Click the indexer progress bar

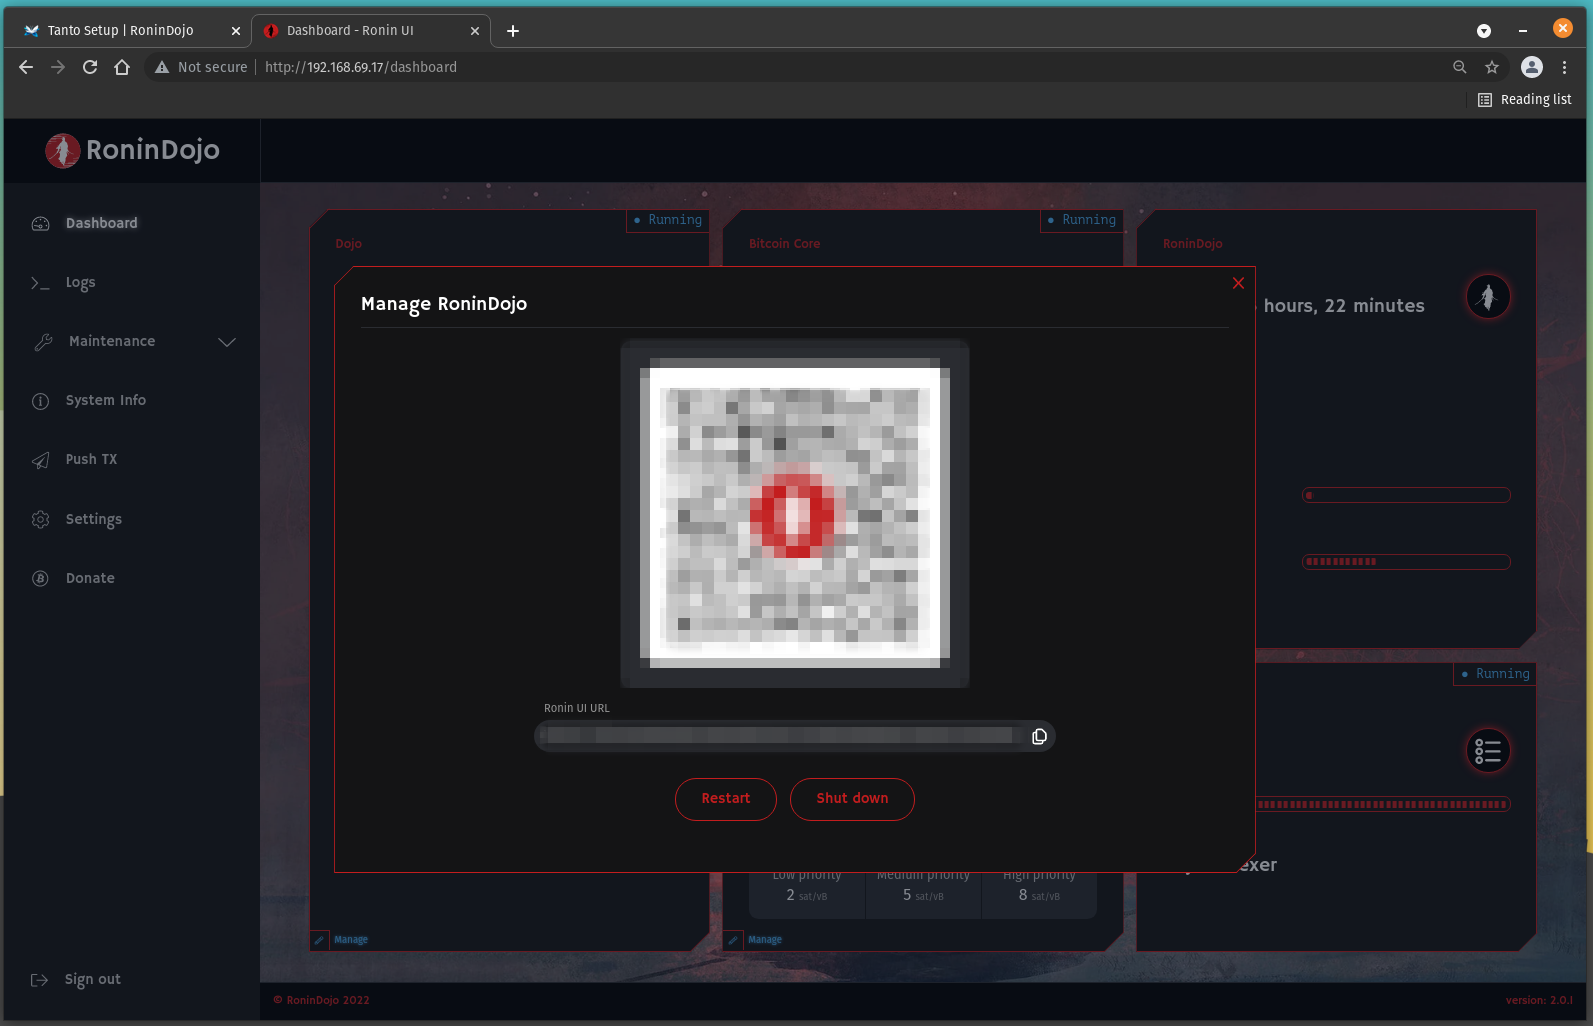pyautogui.click(x=1383, y=804)
